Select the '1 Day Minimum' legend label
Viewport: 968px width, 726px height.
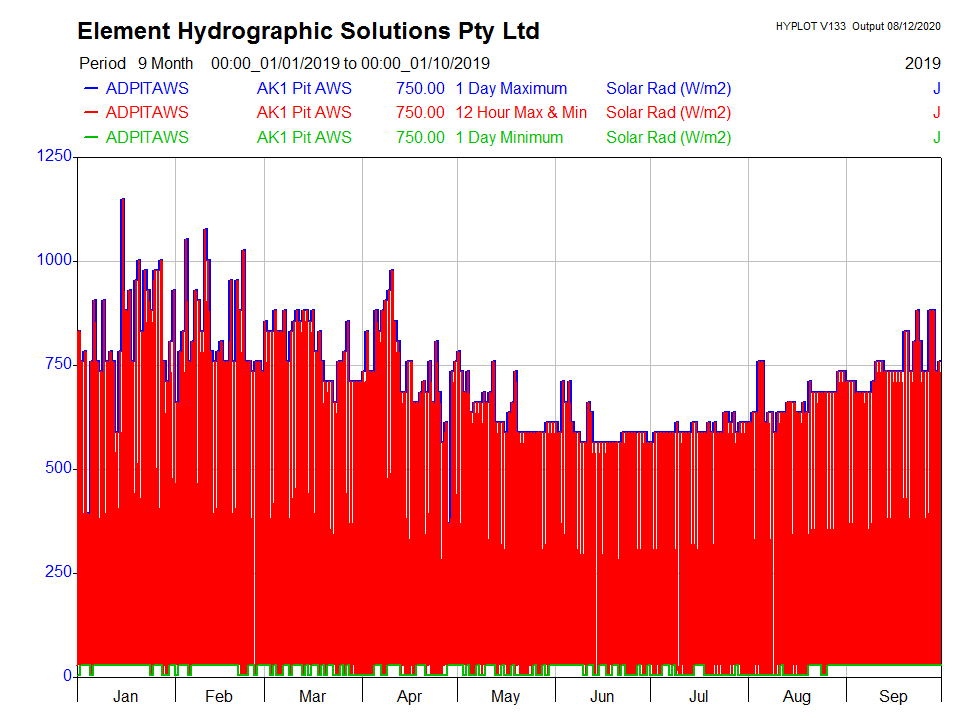pos(509,138)
